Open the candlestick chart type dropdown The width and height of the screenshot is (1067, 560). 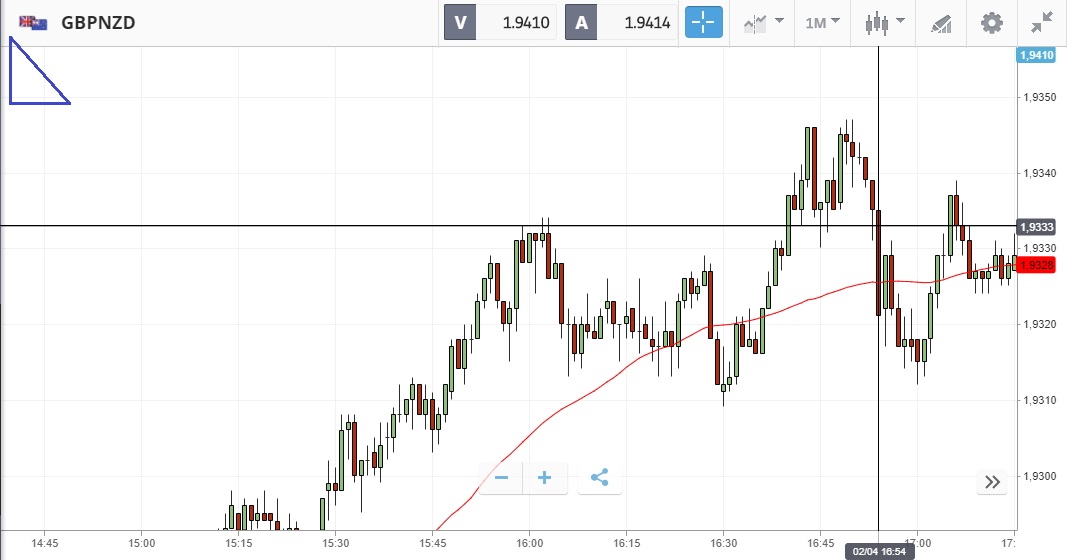885,22
